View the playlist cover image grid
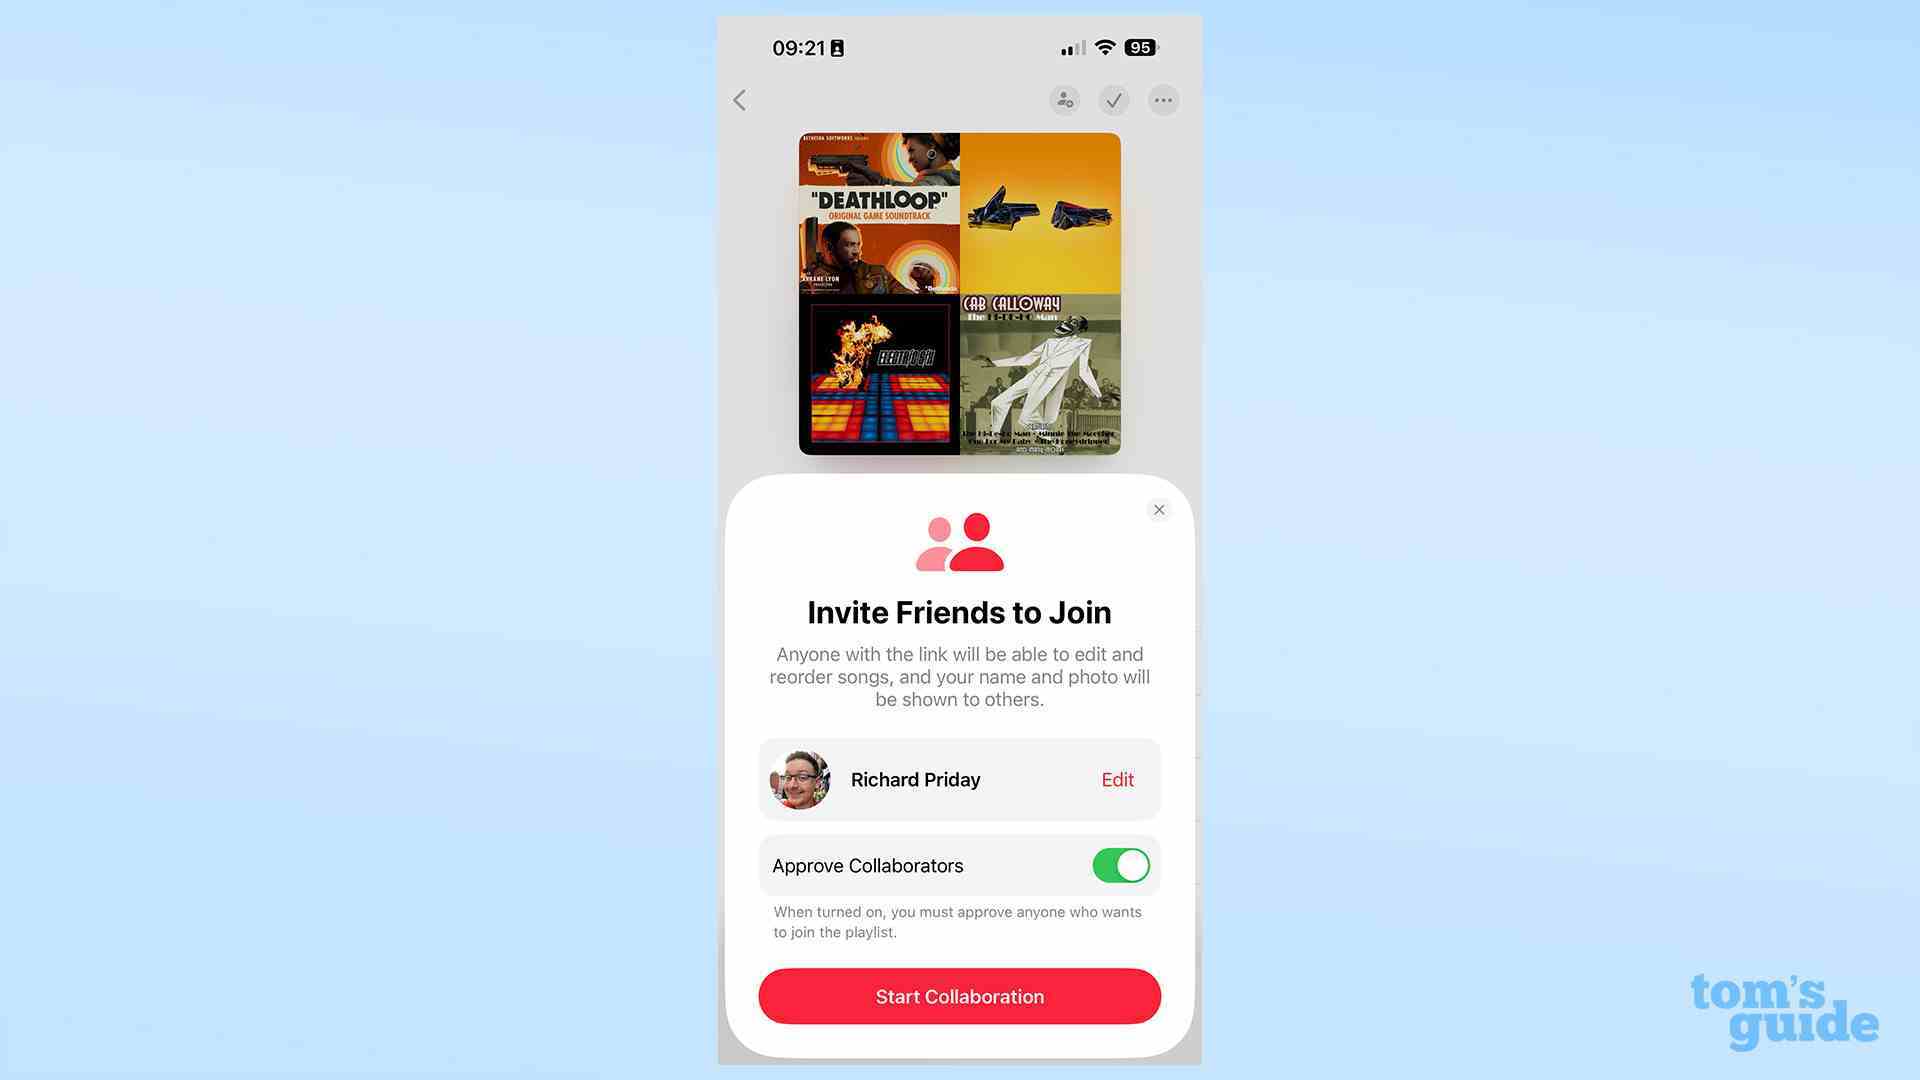1920x1080 pixels. click(x=959, y=293)
